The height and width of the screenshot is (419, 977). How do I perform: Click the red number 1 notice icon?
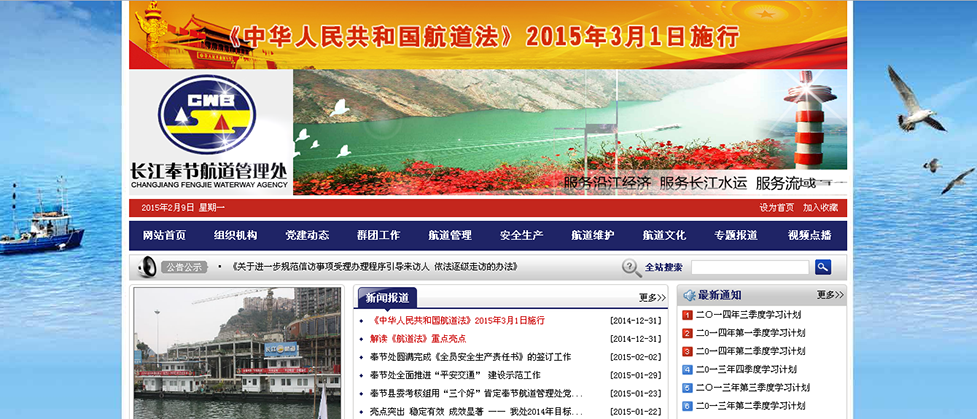687,315
